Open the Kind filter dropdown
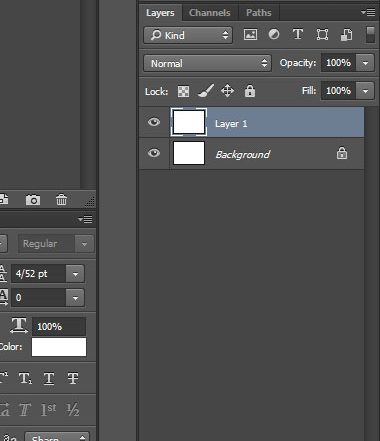This screenshot has height=441, width=380. 188,35
